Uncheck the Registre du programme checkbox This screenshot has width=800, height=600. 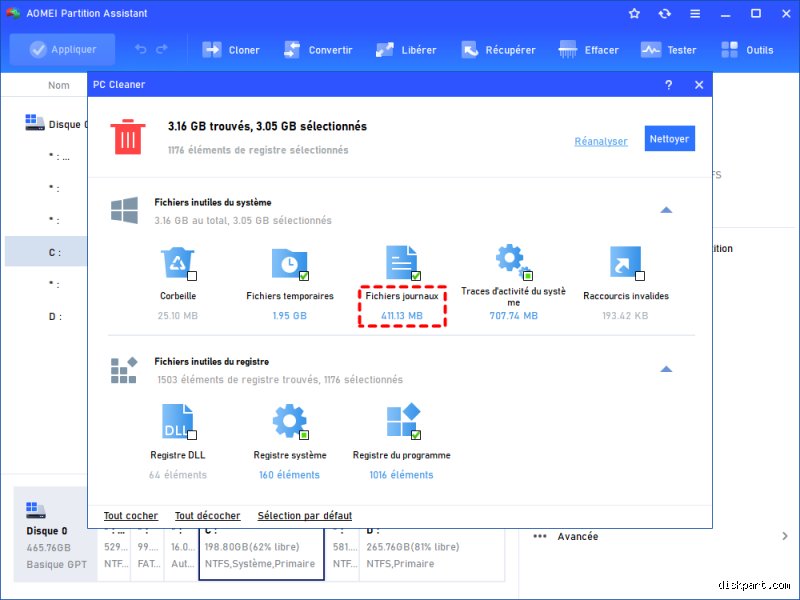(416, 435)
